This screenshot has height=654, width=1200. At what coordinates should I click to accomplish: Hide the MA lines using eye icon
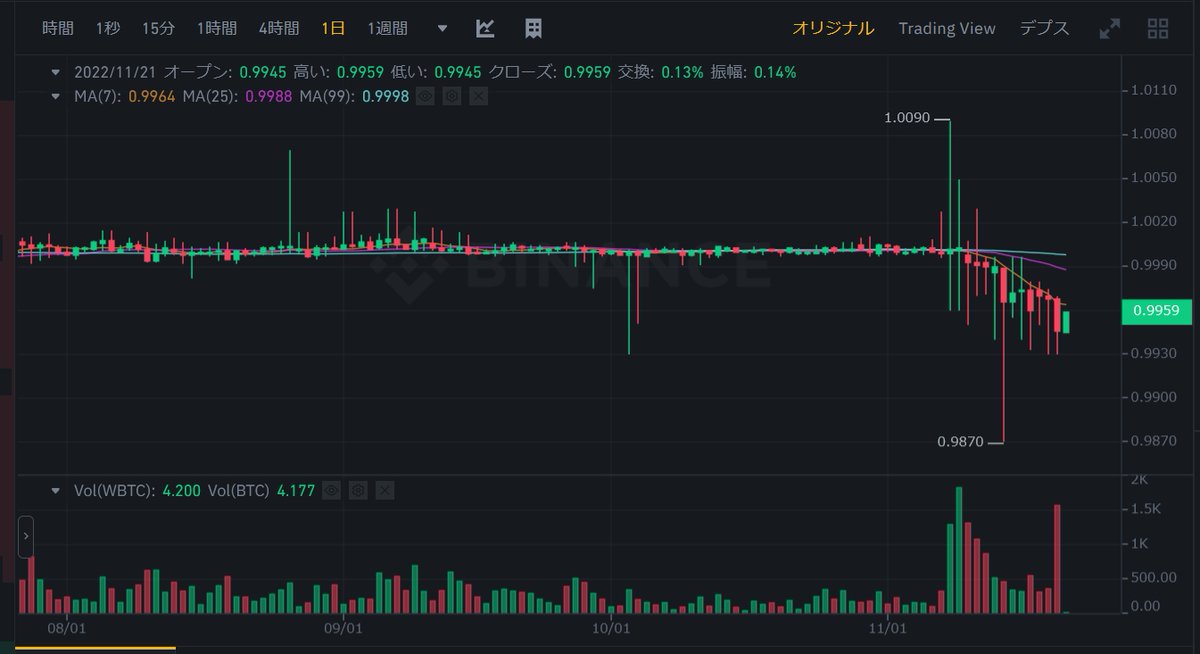[x=426, y=96]
